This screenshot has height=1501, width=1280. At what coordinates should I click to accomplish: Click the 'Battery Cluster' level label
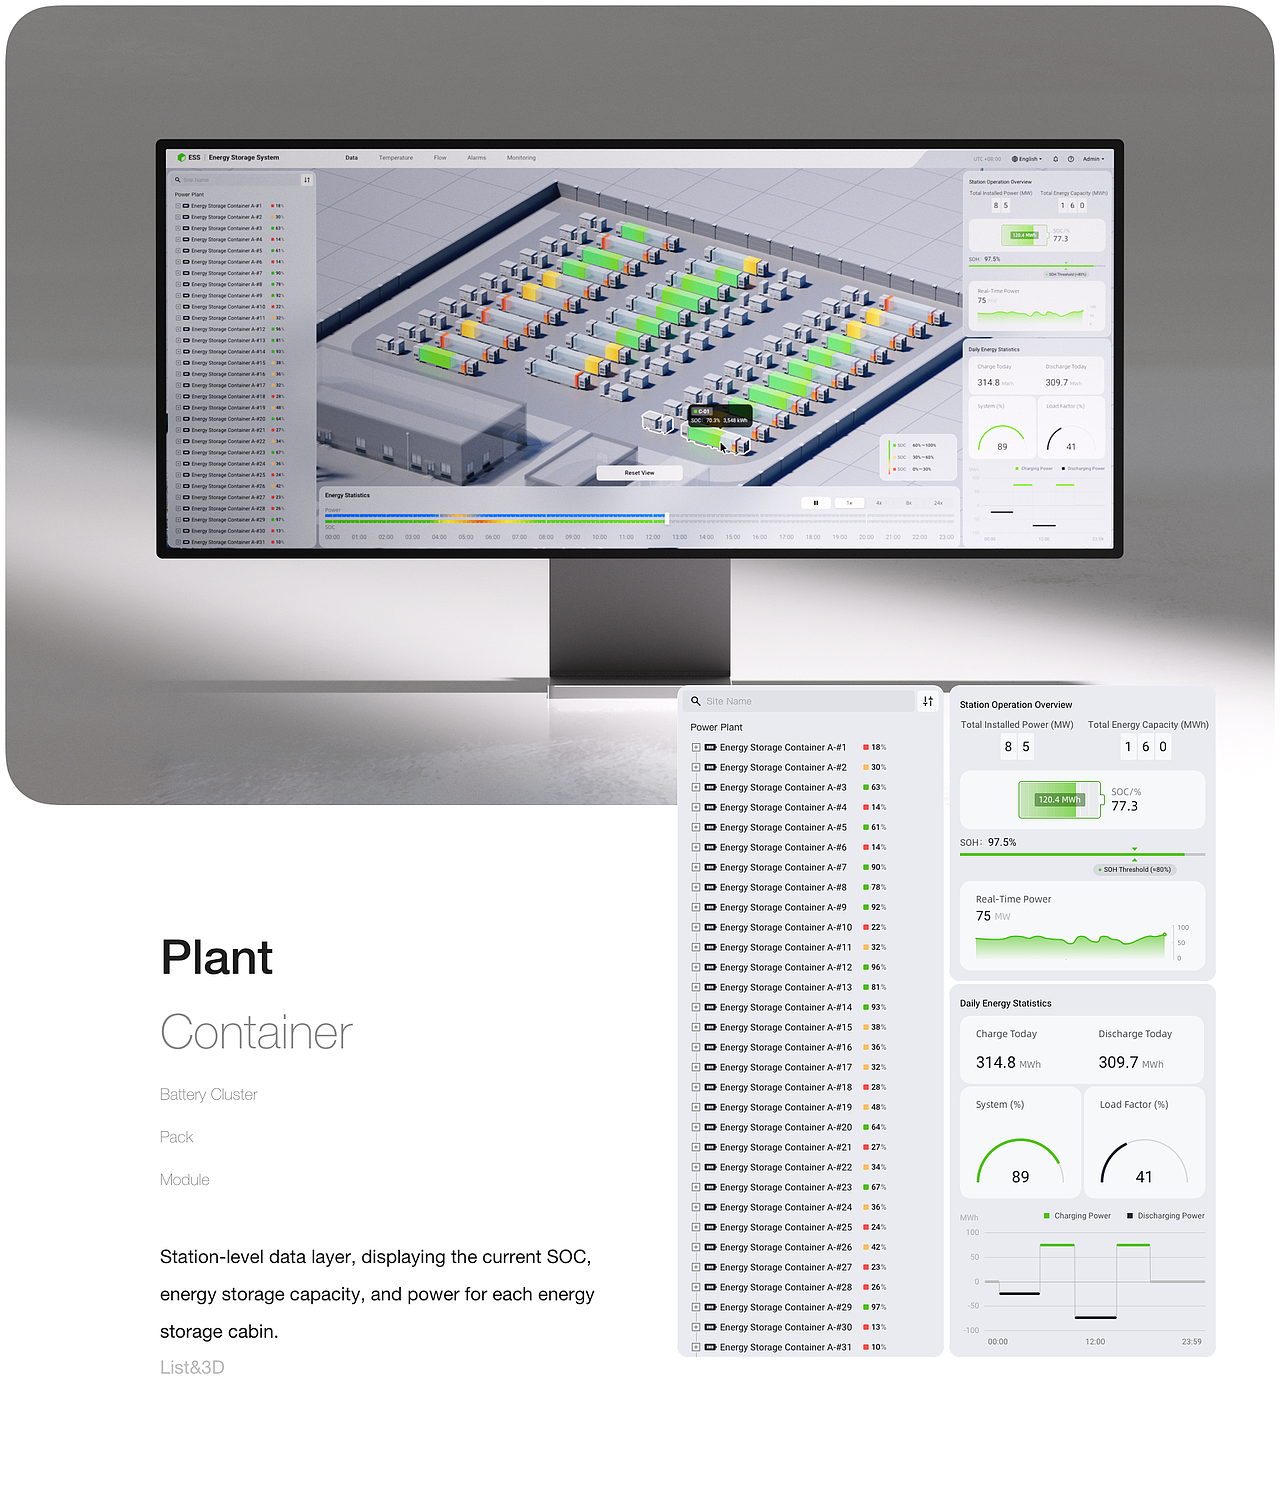pos(209,1094)
